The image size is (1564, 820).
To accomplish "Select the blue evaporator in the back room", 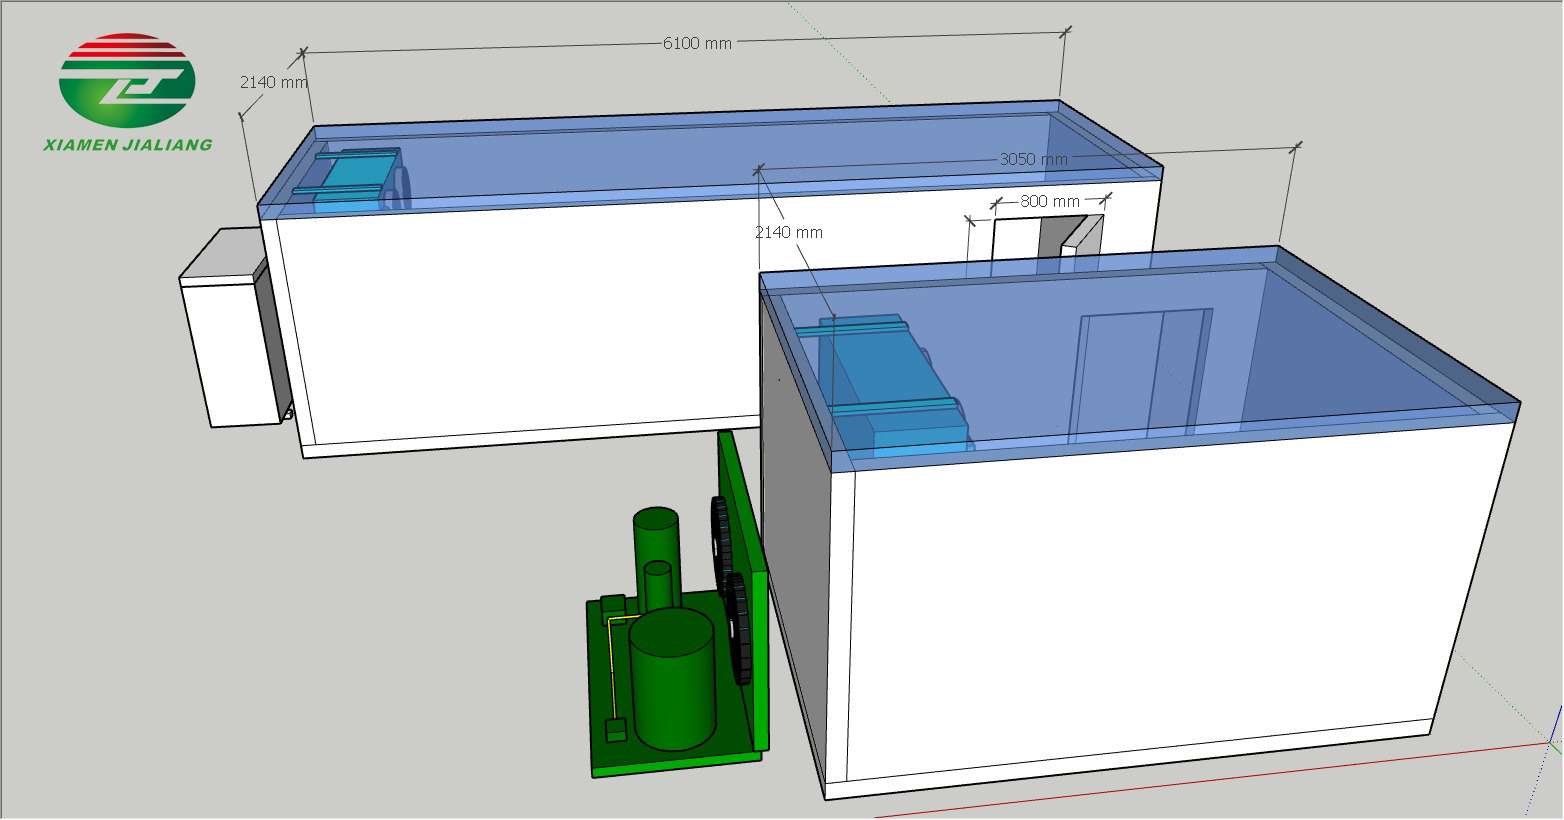I will click(x=350, y=178).
